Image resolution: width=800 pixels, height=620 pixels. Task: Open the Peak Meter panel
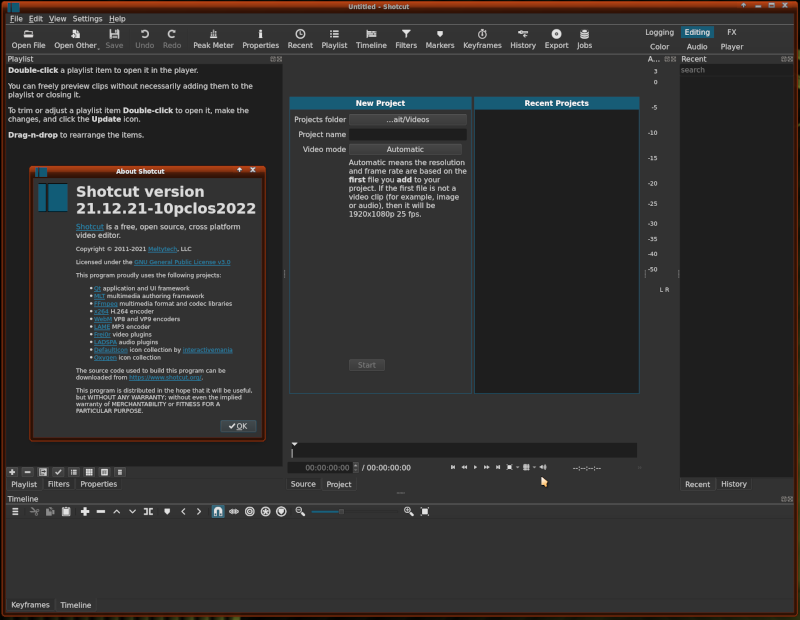point(214,38)
